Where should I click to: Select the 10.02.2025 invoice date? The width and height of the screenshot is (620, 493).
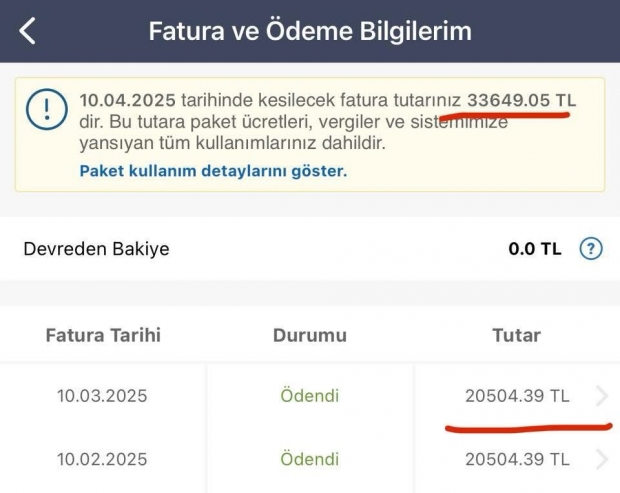102,460
